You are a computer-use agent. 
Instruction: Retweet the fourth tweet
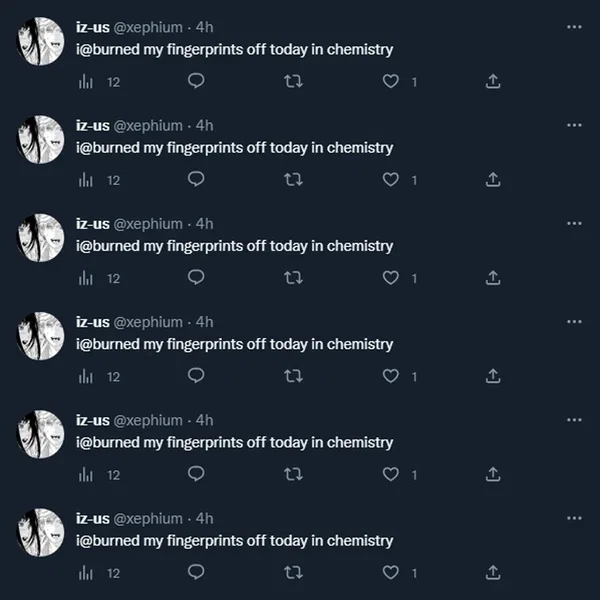pyautogui.click(x=293, y=376)
